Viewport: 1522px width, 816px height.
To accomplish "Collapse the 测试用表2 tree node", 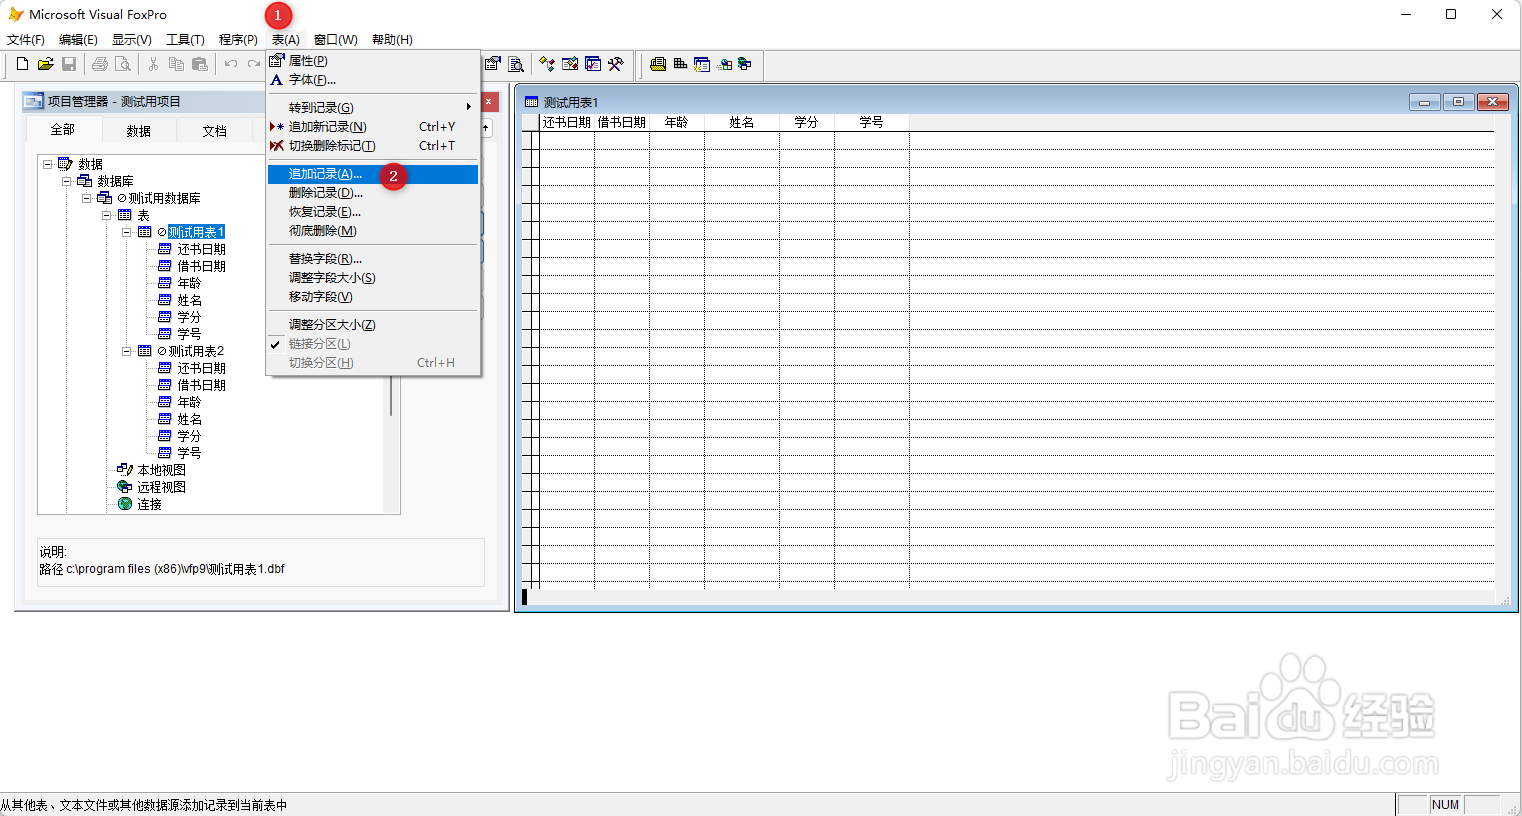I will [x=127, y=351].
